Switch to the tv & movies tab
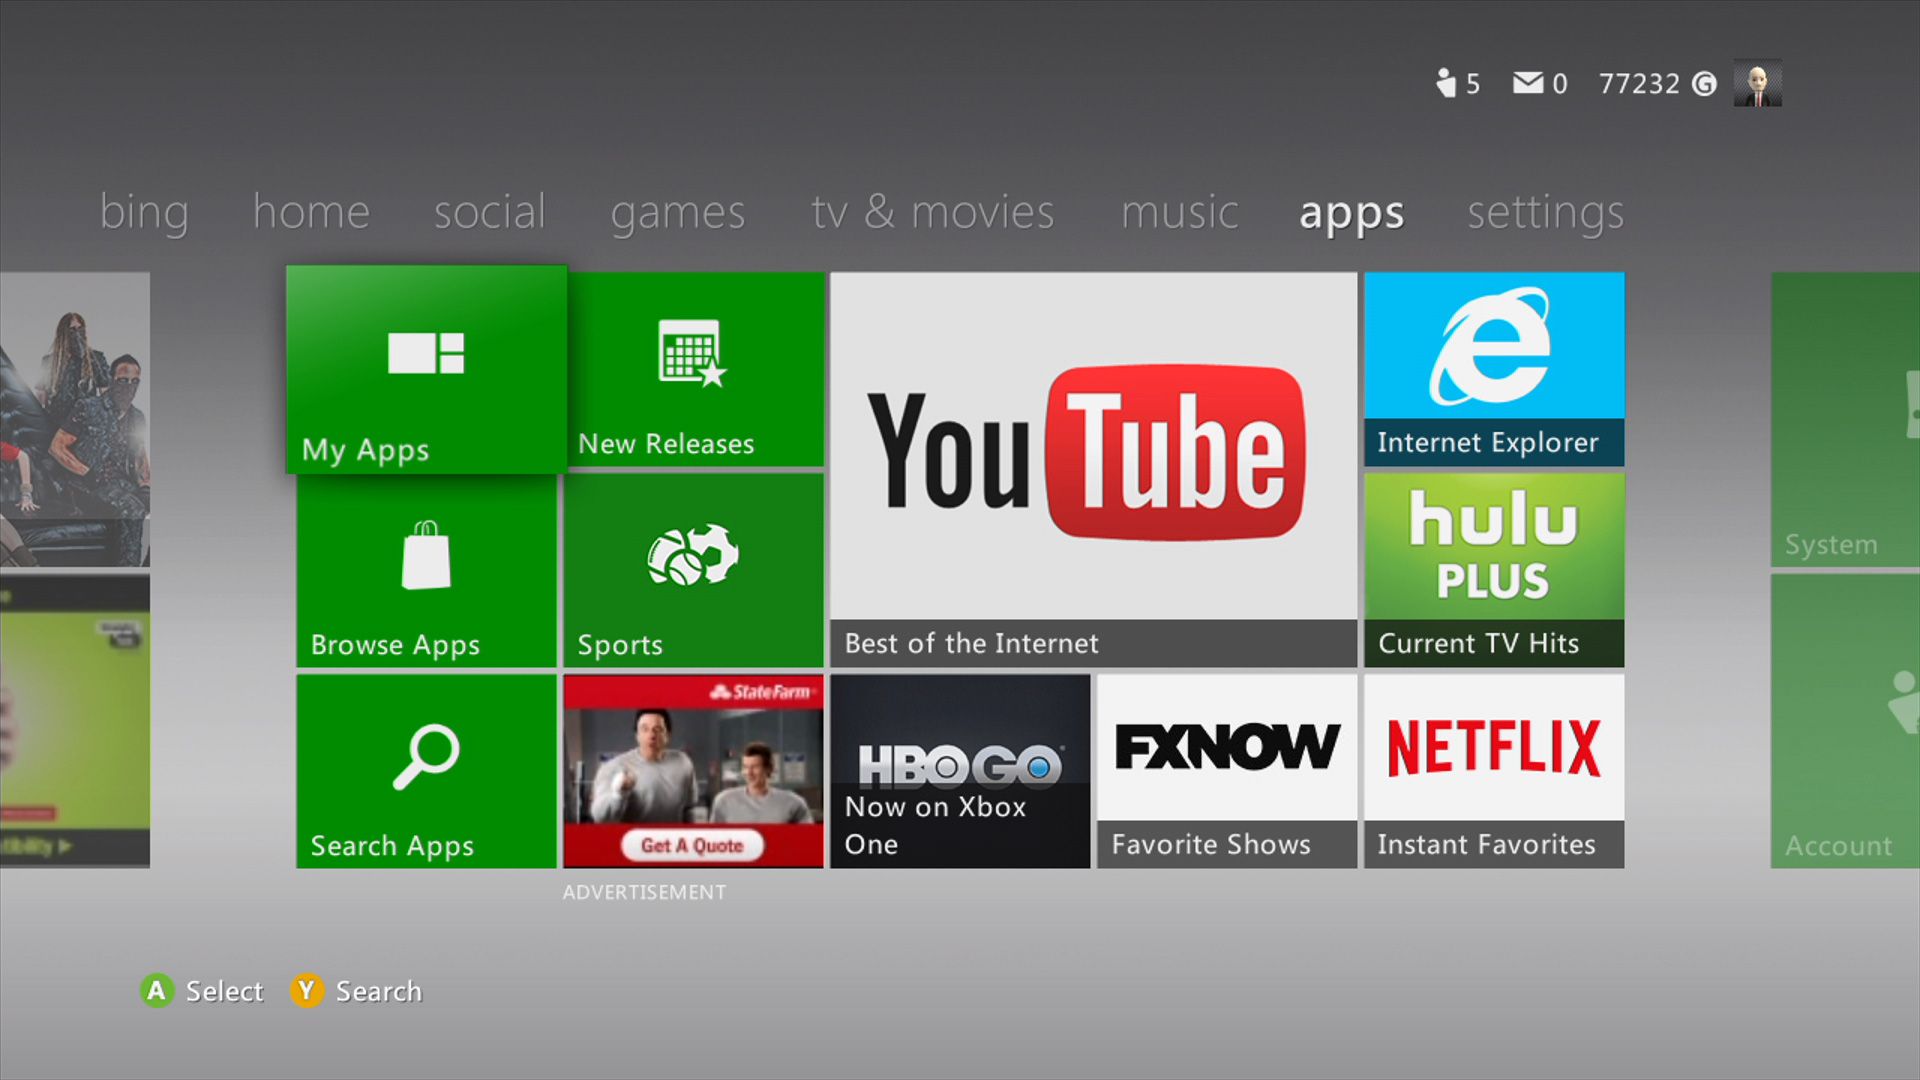Screen dimensions: 1920x1080 [932, 212]
